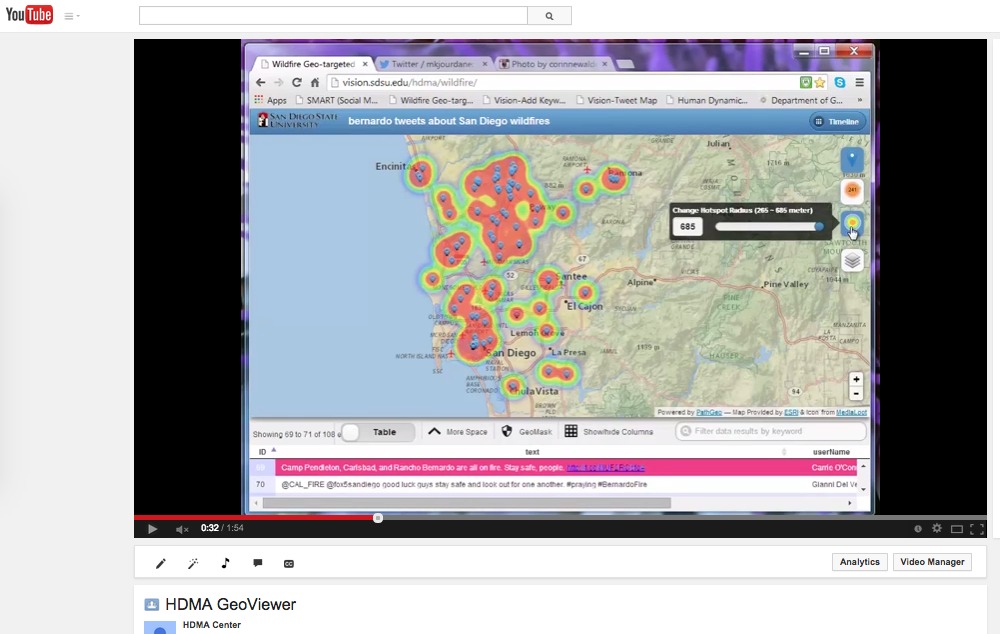Viewport: 1000px width, 634px height.
Task: Click the table horizontal scrollbar
Action: 467,503
